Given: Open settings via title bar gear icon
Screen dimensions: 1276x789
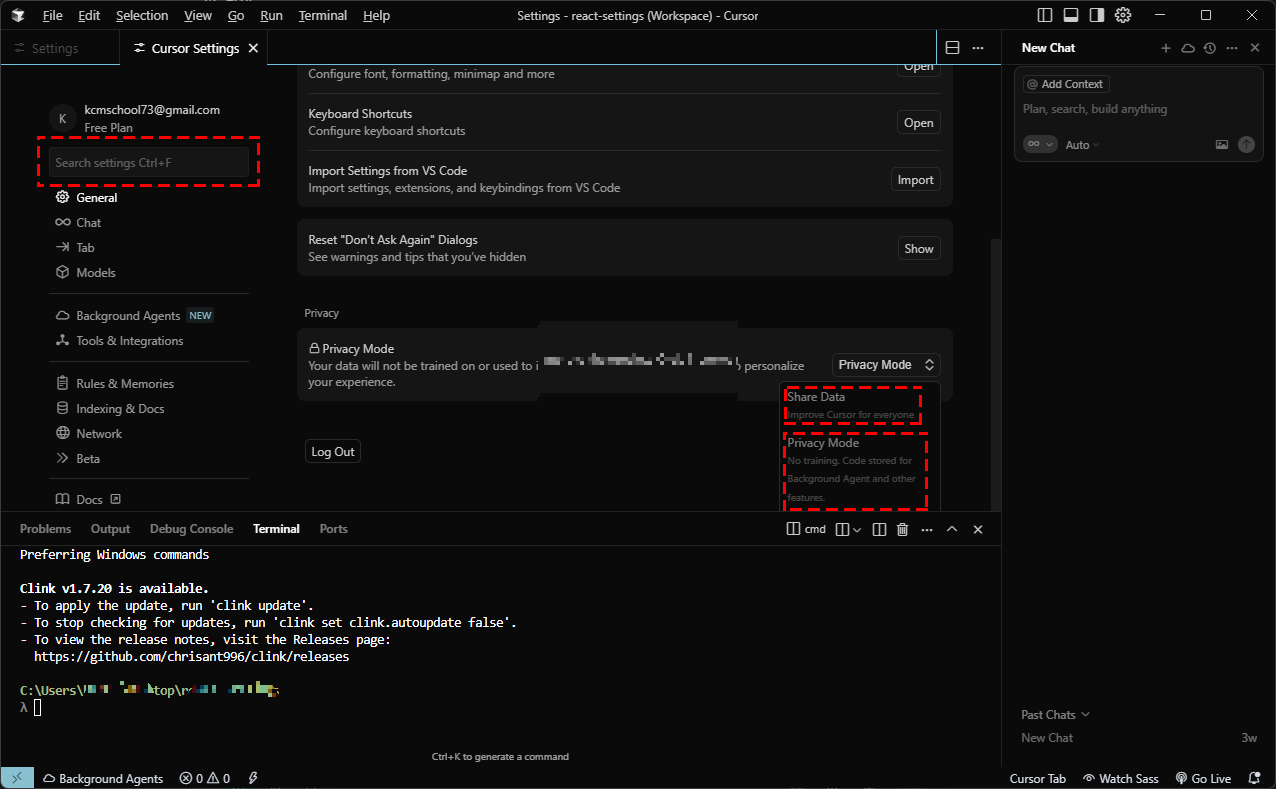Looking at the screenshot, I should (1123, 15).
